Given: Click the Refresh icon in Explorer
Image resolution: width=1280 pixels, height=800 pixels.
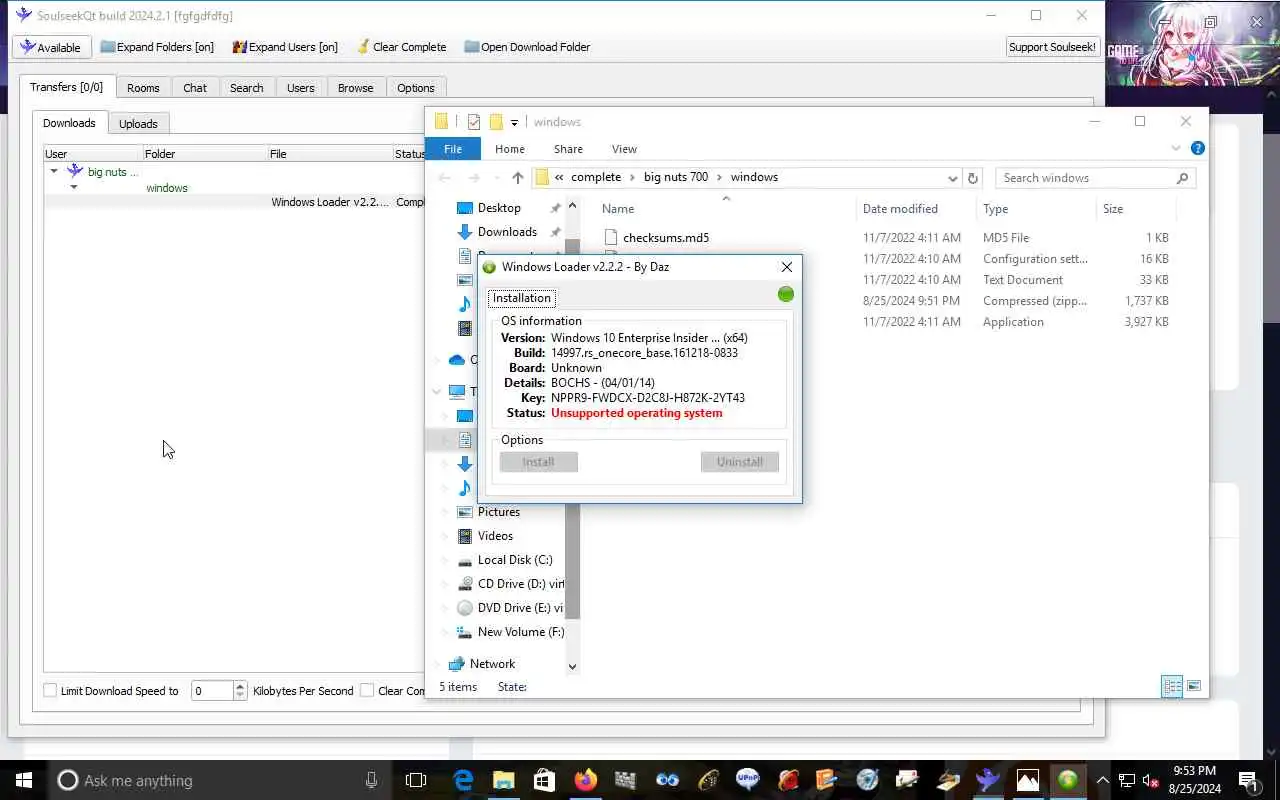Looking at the screenshot, I should tap(972, 178).
